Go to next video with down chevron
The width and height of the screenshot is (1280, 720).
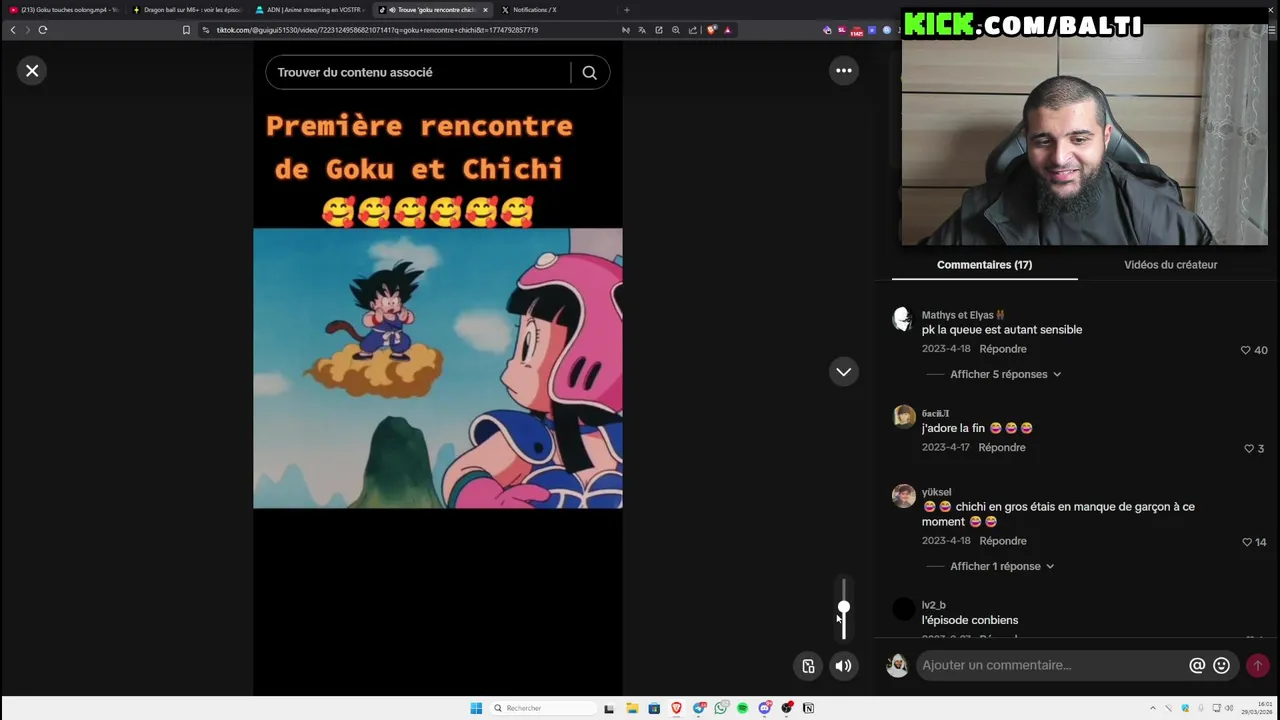point(844,372)
